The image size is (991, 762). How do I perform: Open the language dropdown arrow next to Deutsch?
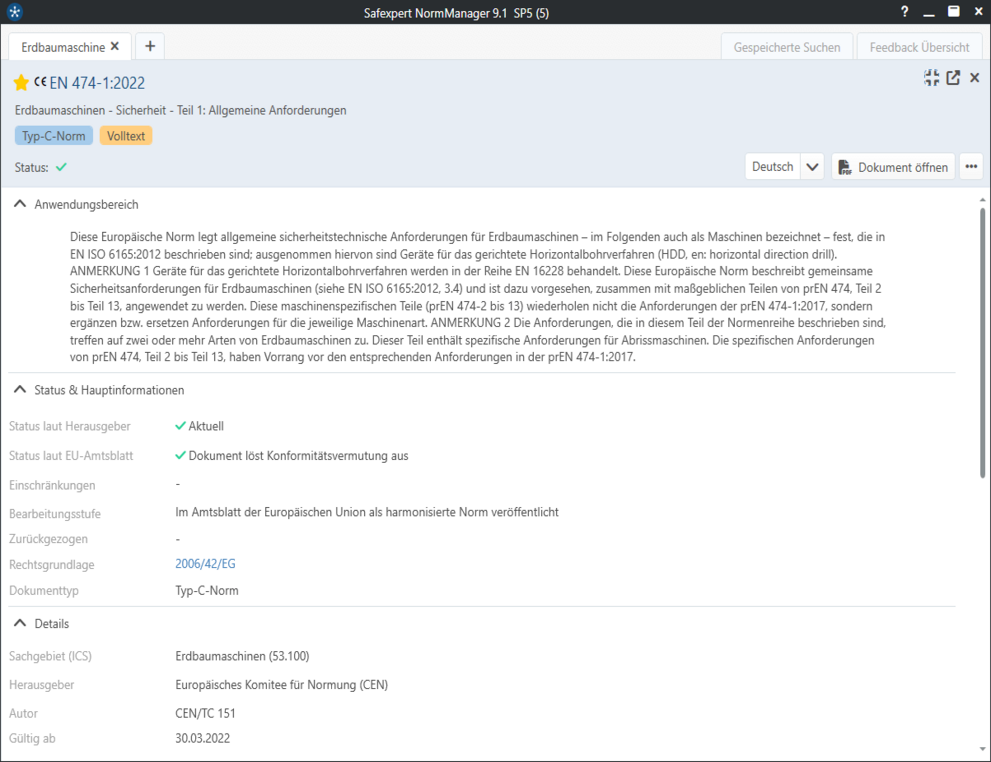coord(813,167)
